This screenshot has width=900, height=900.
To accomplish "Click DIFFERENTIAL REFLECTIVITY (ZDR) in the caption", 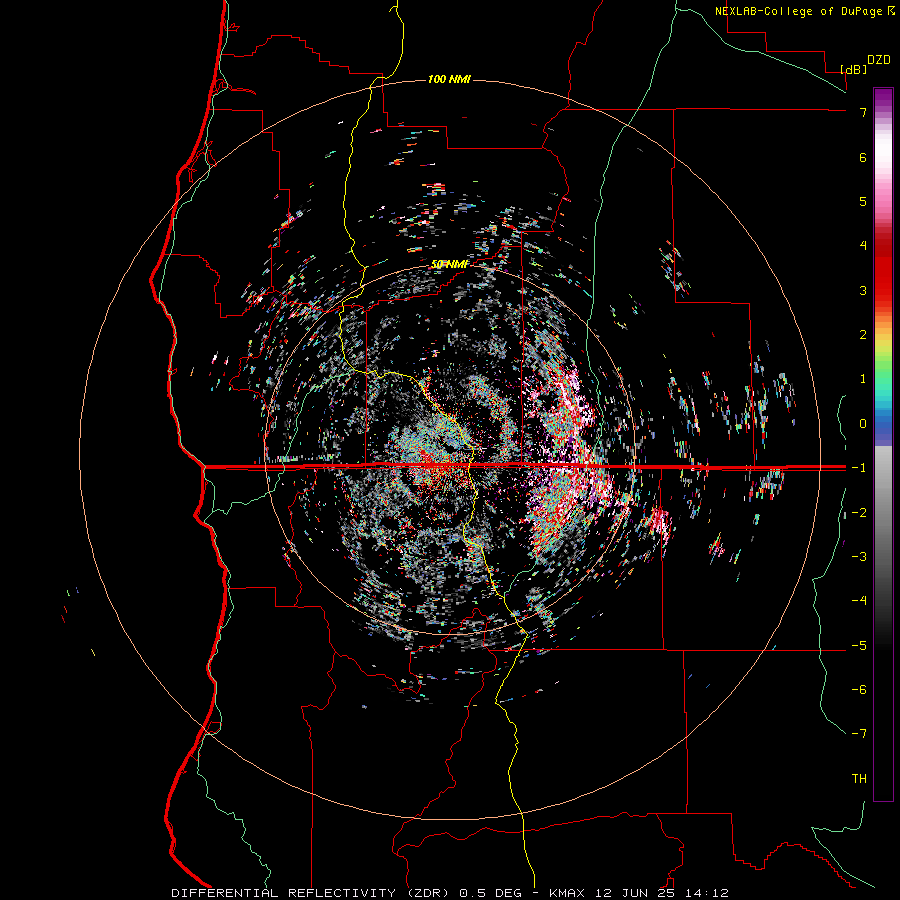I will coord(312,893).
